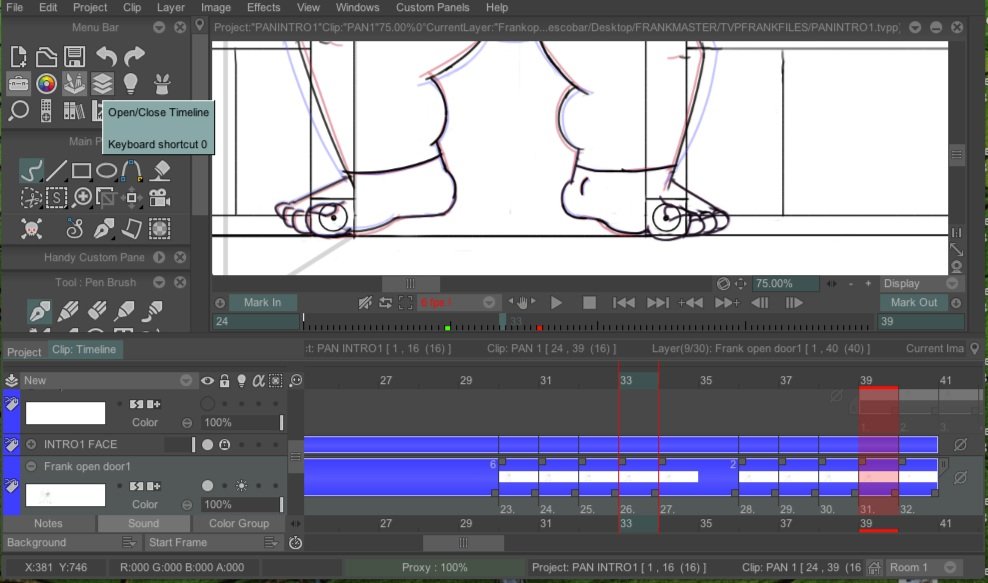Select the zoom in tool

(x=82, y=197)
